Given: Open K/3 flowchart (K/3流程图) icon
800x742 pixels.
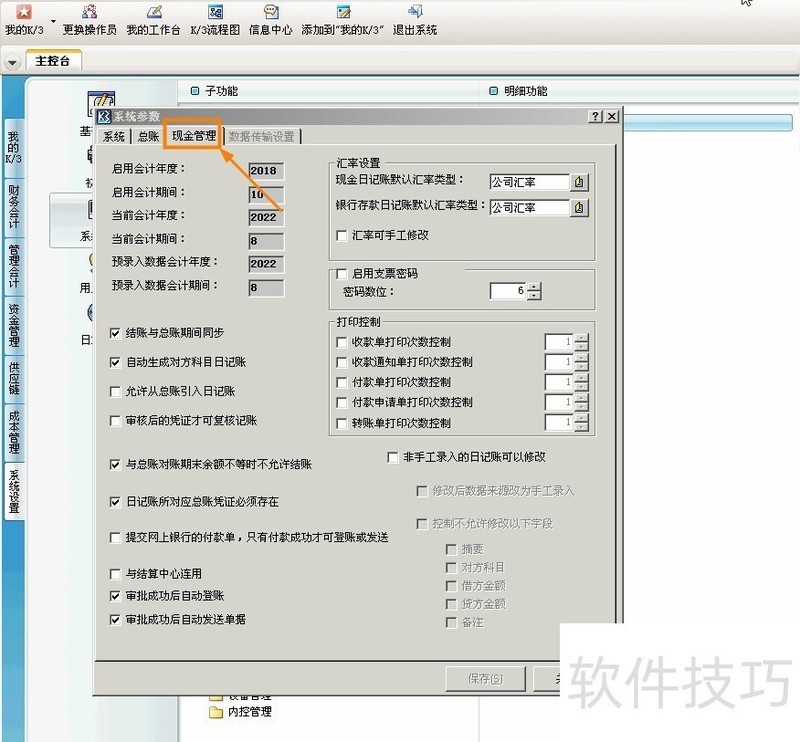Looking at the screenshot, I should [x=215, y=12].
